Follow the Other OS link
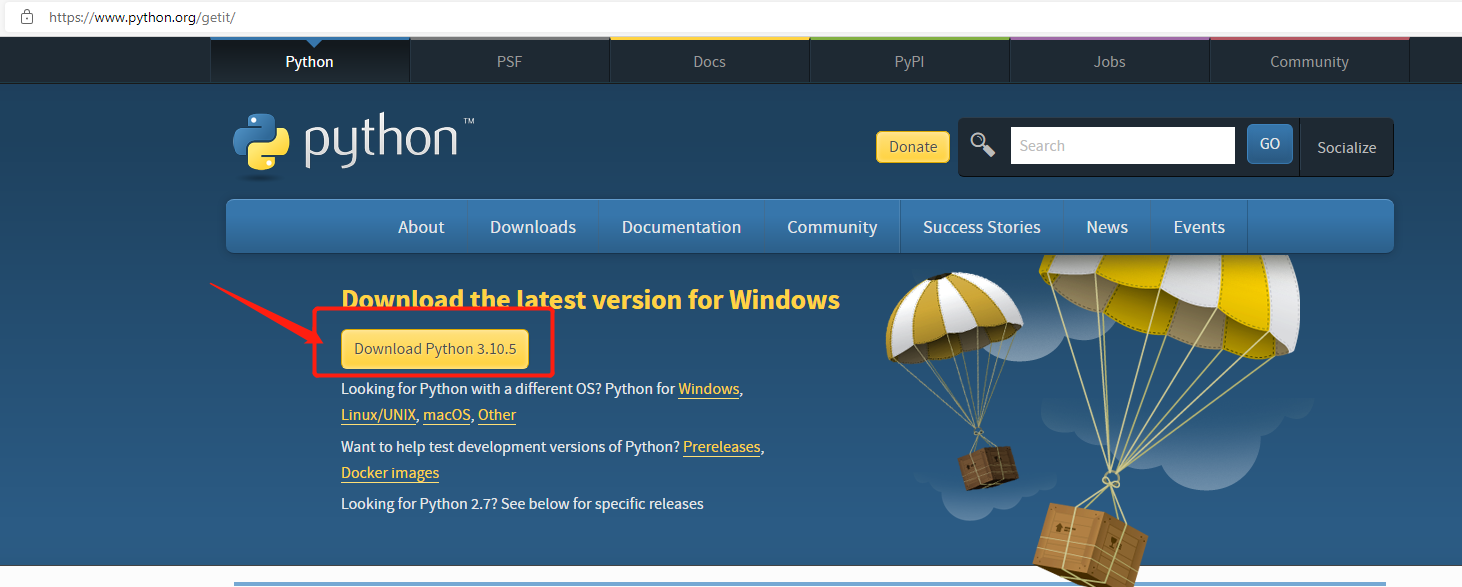 pyautogui.click(x=497, y=415)
